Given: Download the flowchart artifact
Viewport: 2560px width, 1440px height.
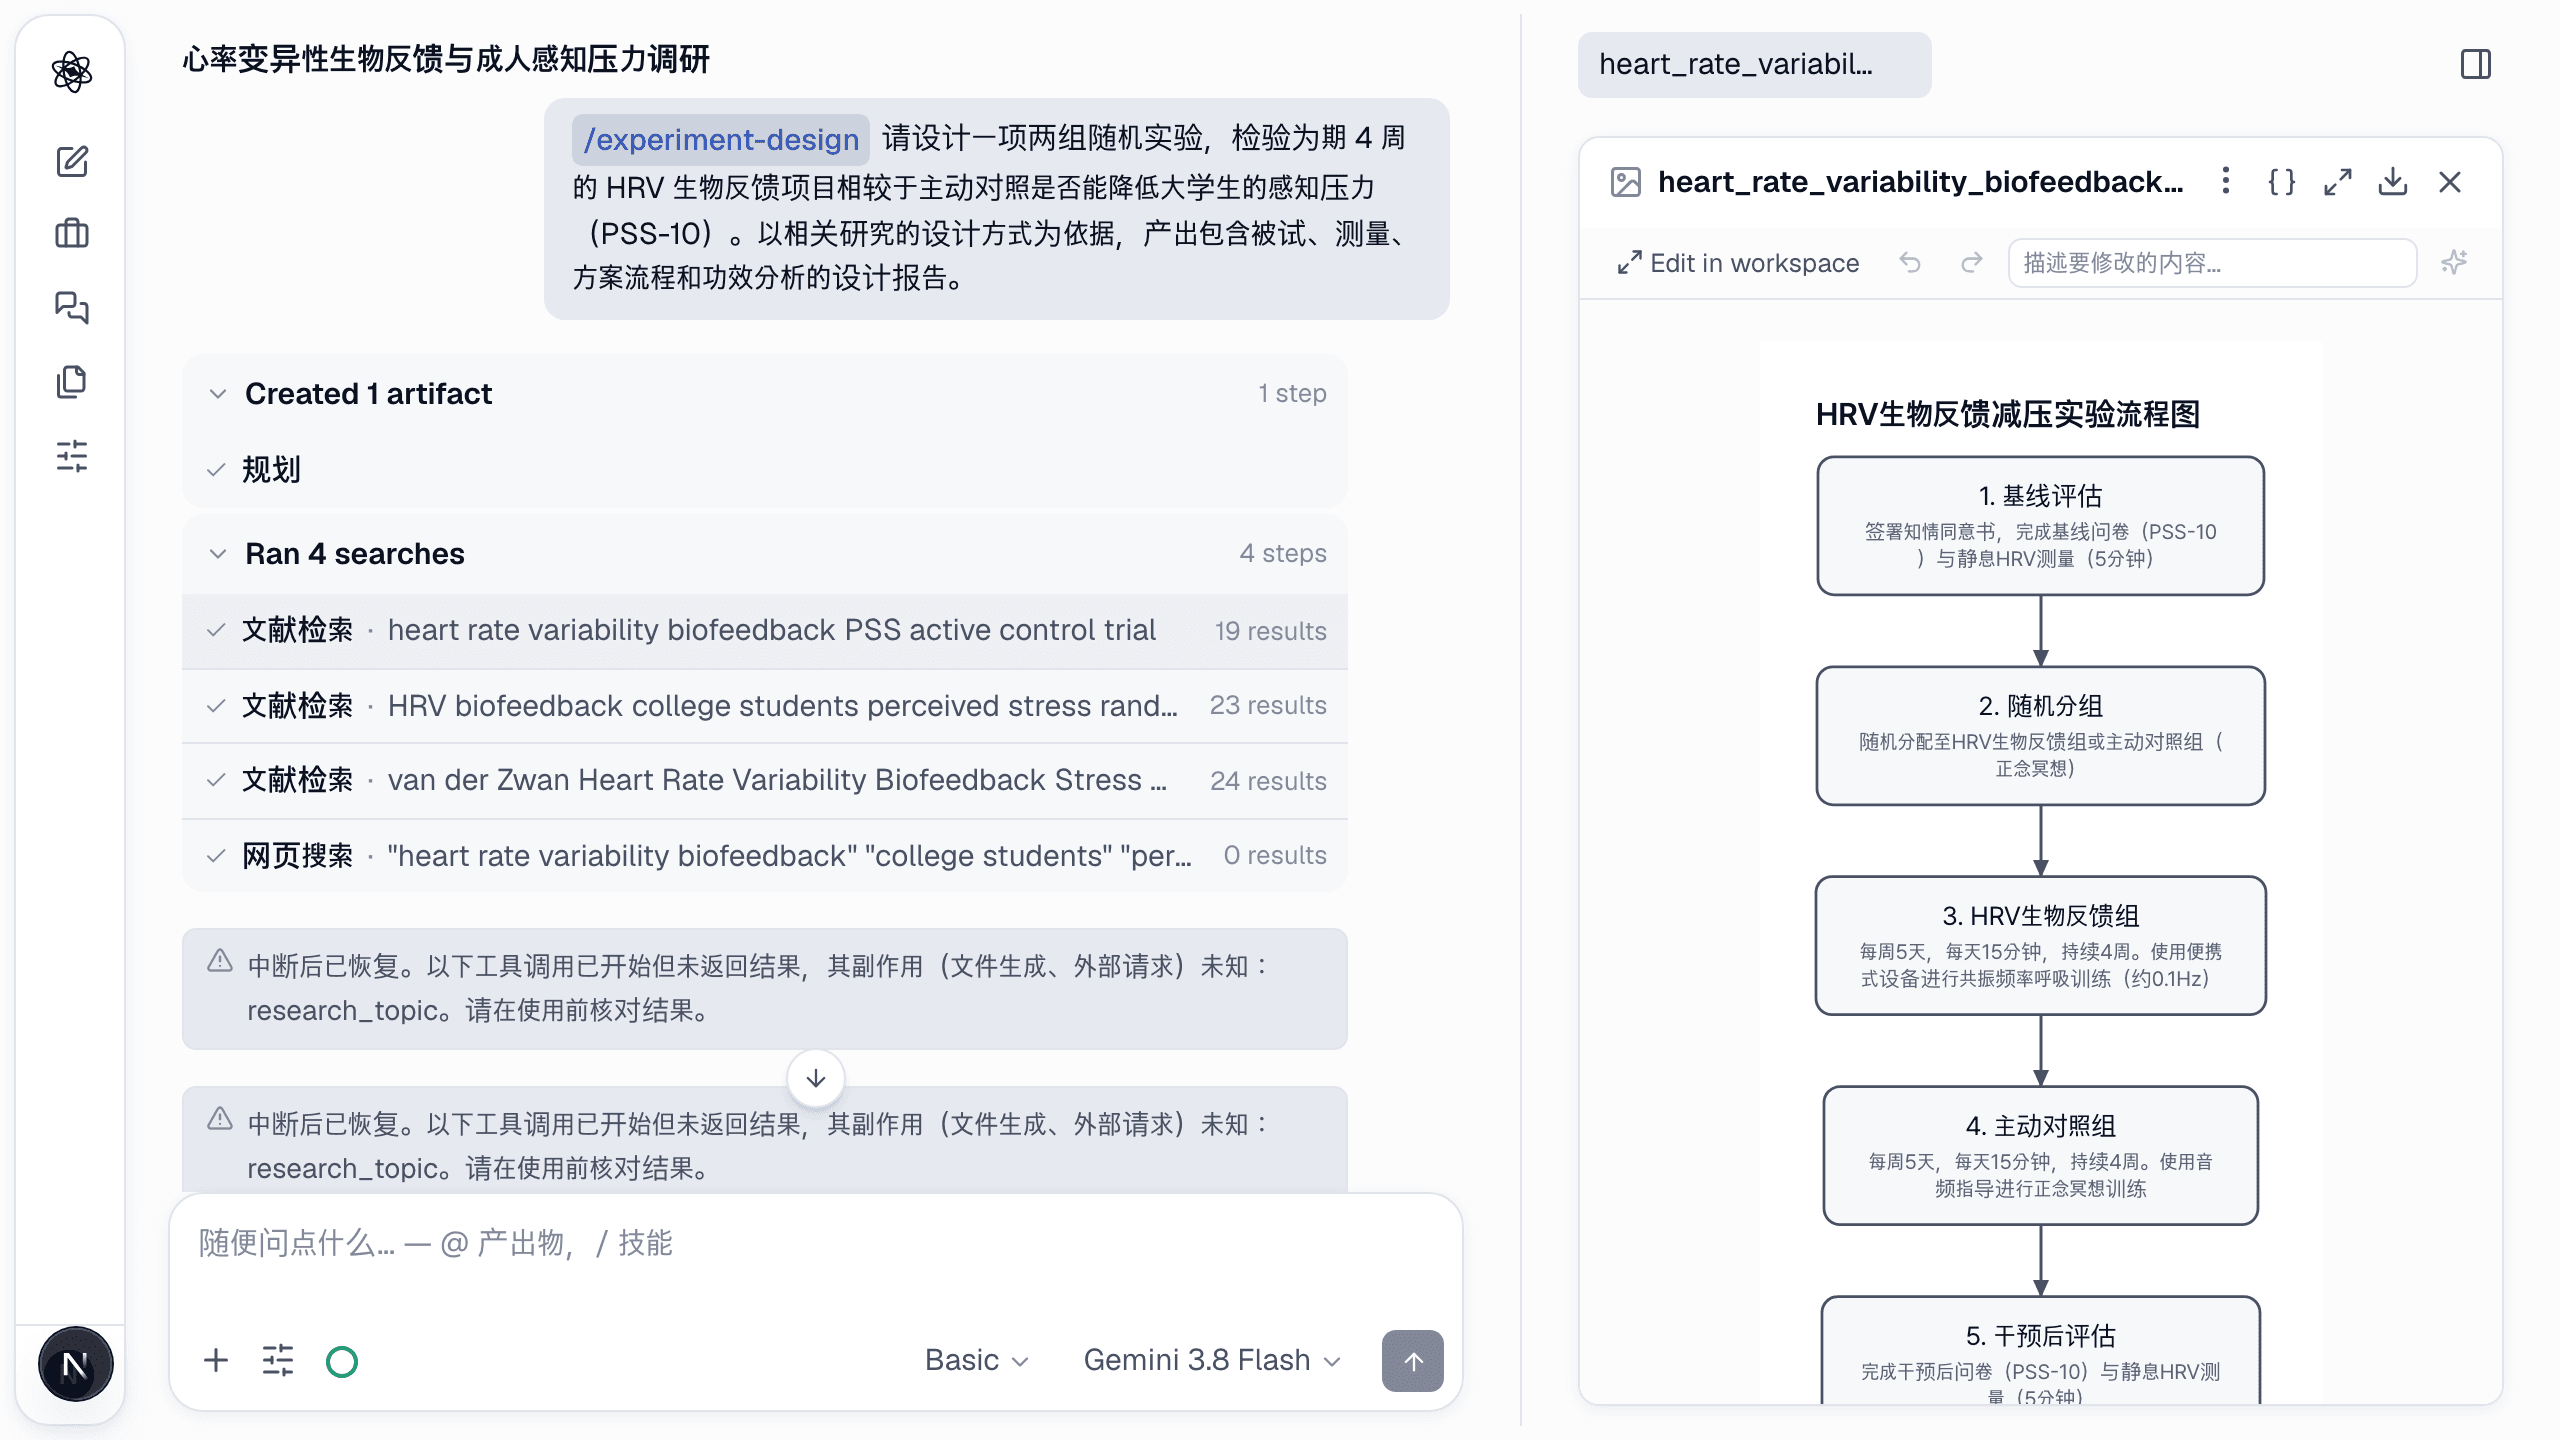Looking at the screenshot, I should (2393, 182).
